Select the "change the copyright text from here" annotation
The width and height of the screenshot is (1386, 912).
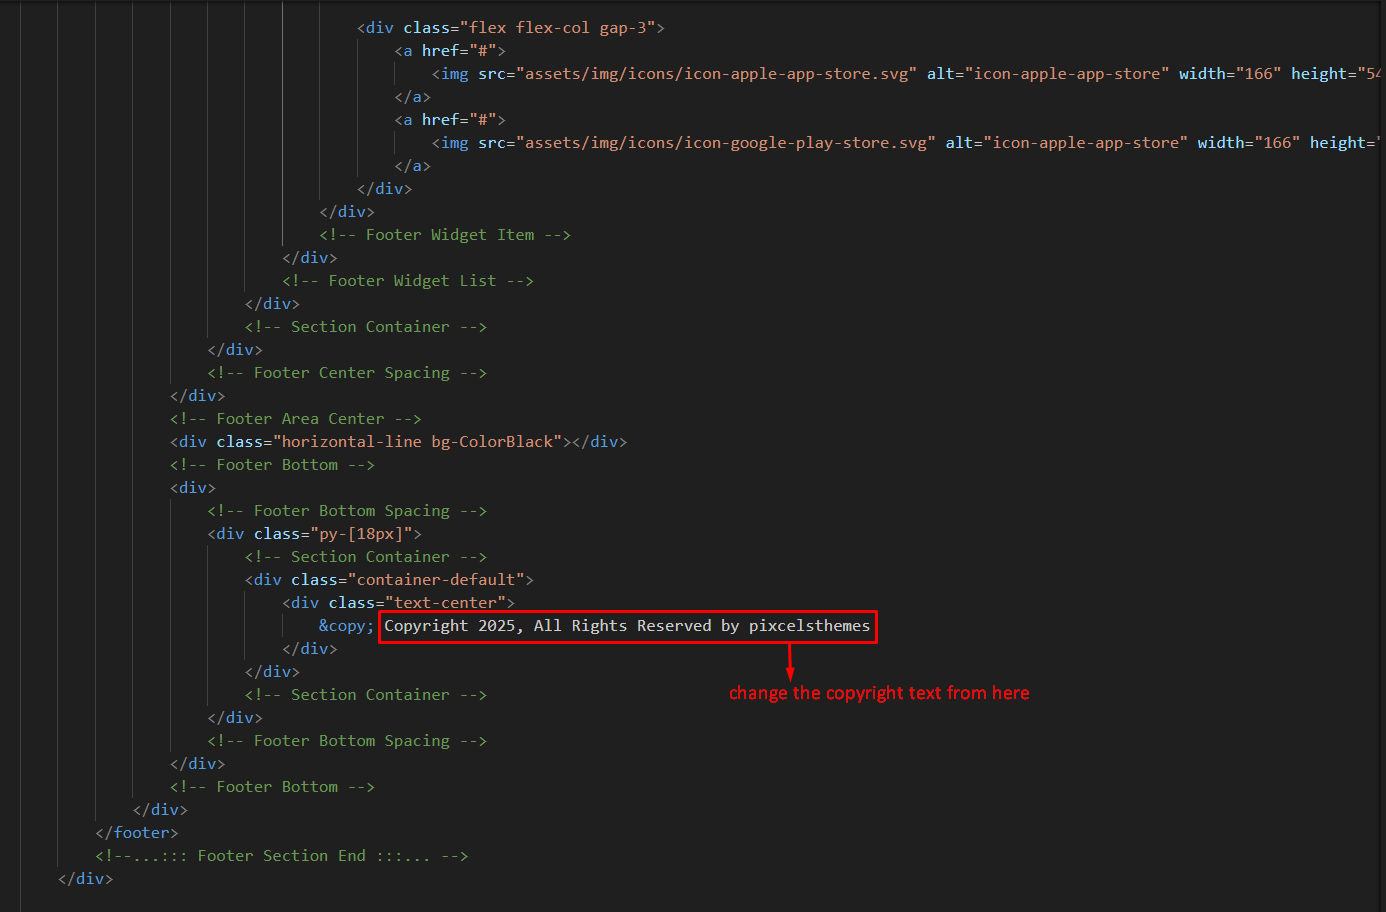click(x=879, y=693)
